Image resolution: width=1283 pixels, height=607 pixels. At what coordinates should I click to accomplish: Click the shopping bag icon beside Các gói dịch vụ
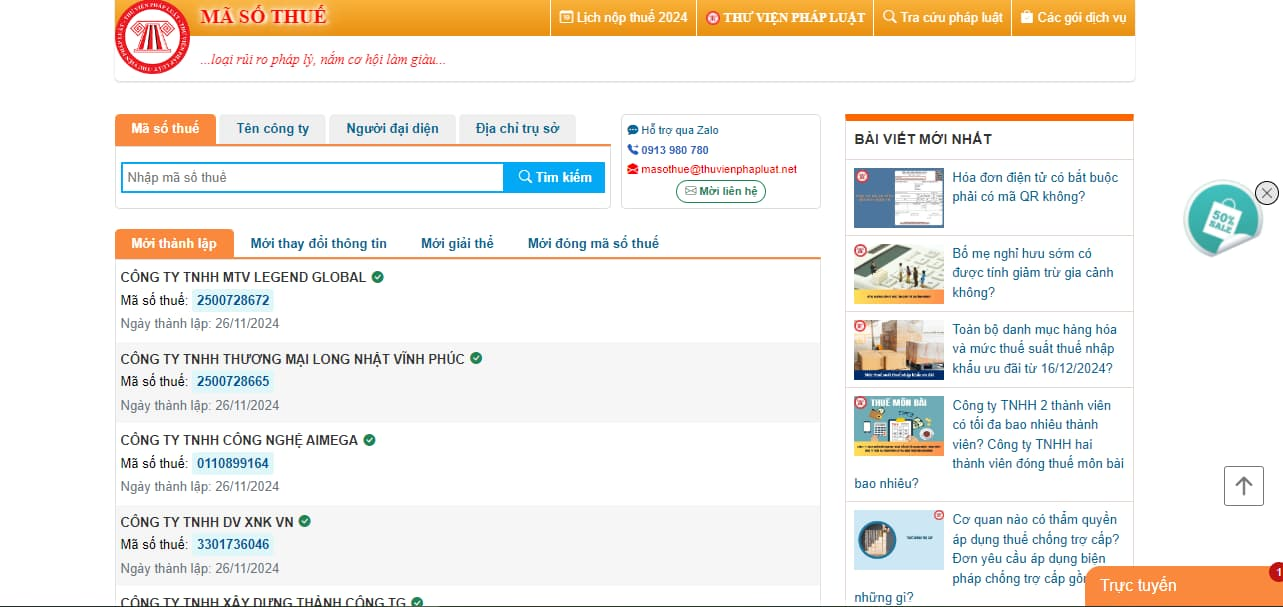tap(1026, 18)
